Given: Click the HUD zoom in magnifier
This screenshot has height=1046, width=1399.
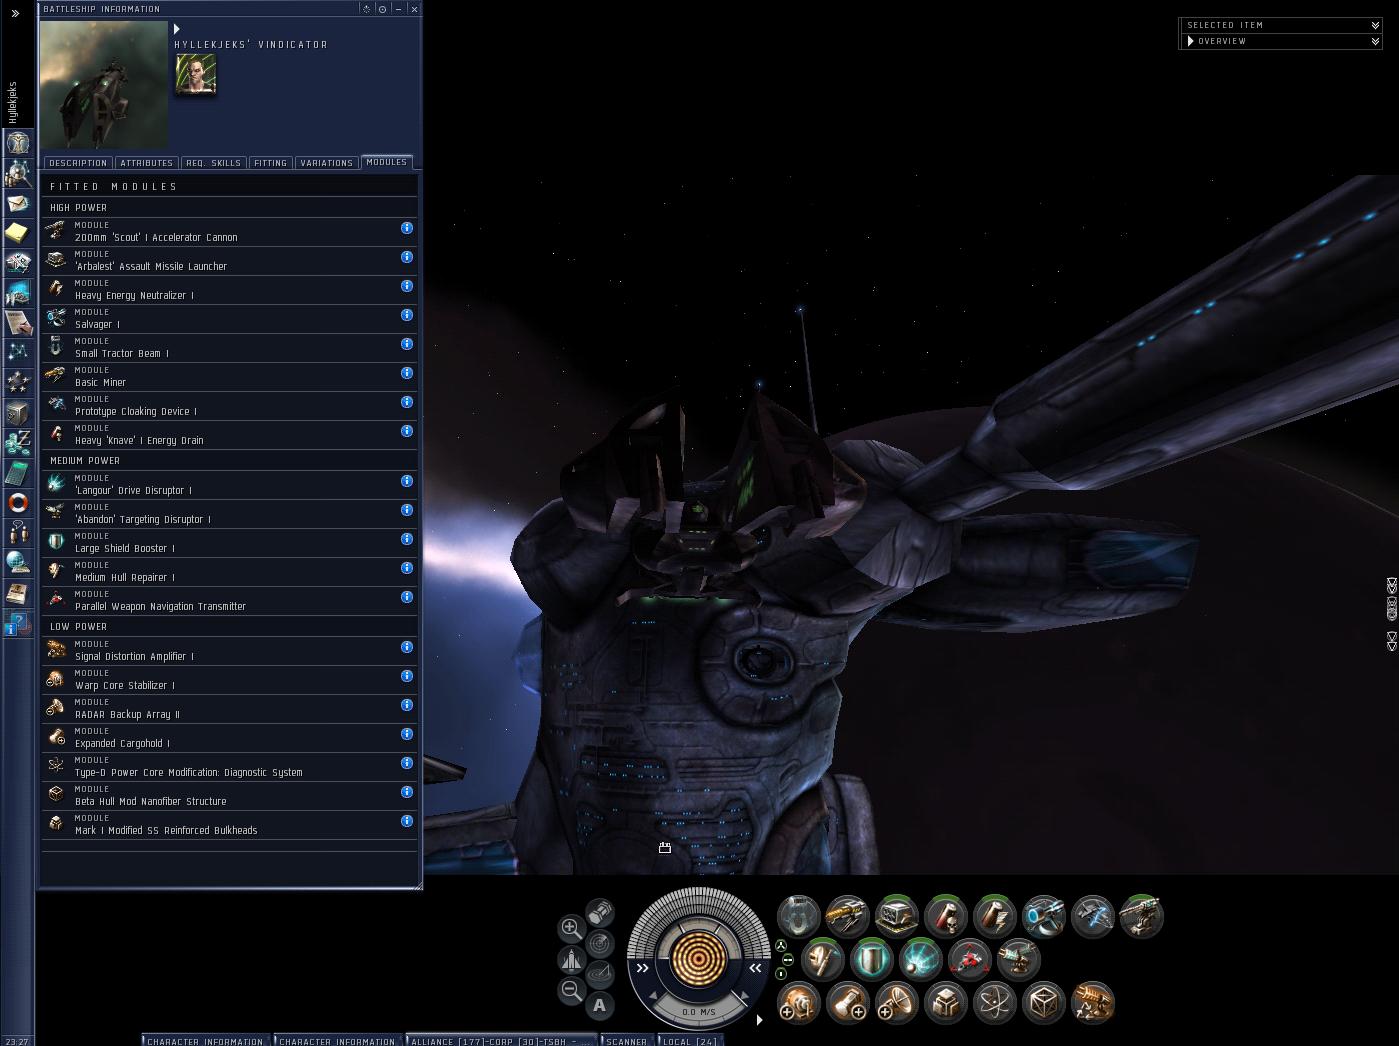Looking at the screenshot, I should pyautogui.click(x=571, y=928).
